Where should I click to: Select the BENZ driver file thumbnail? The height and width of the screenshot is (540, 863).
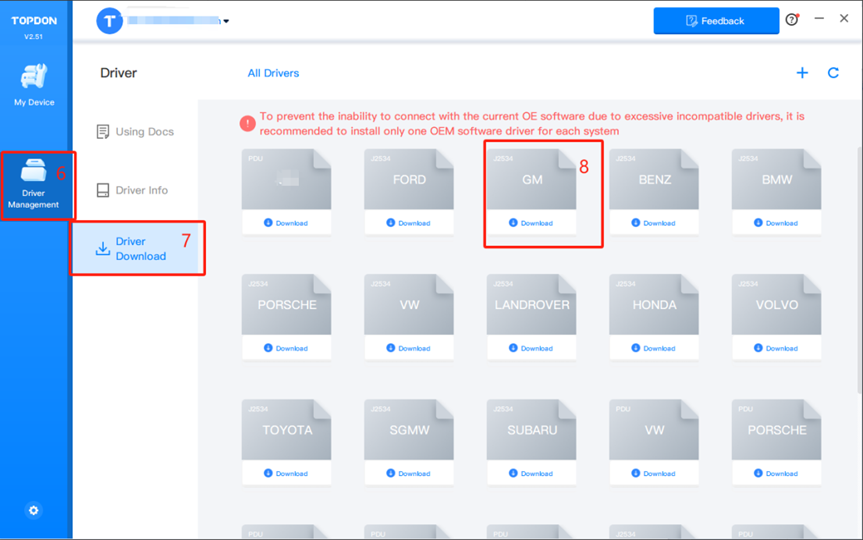pos(653,179)
